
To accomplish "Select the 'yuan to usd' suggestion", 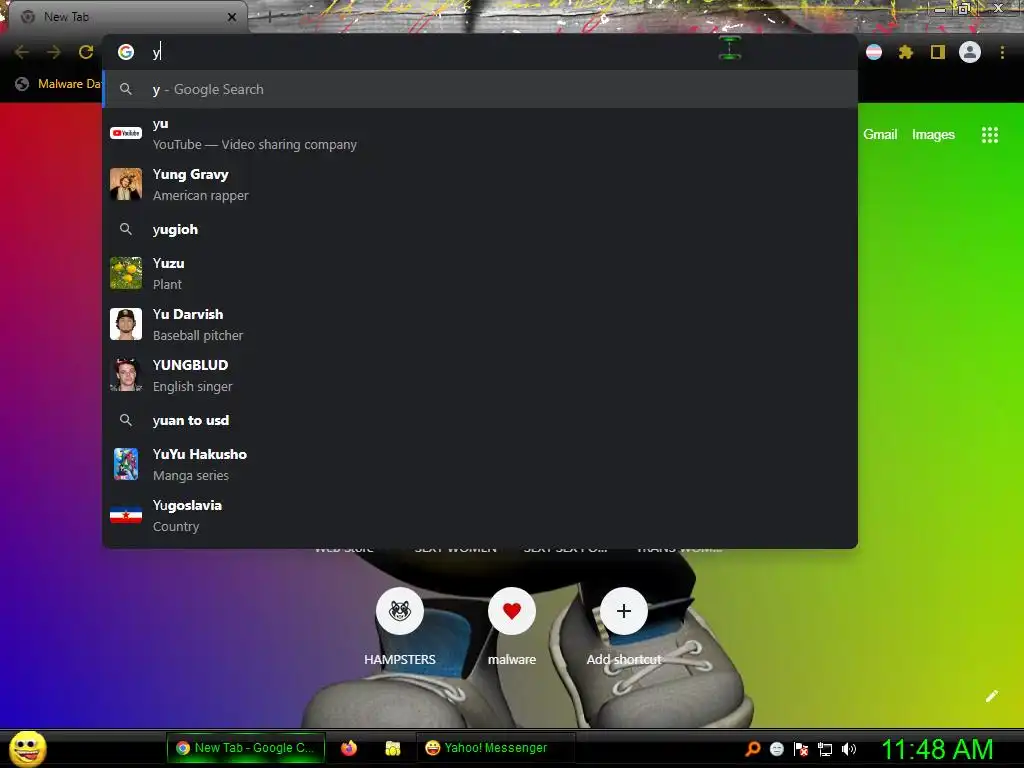I will (x=480, y=420).
